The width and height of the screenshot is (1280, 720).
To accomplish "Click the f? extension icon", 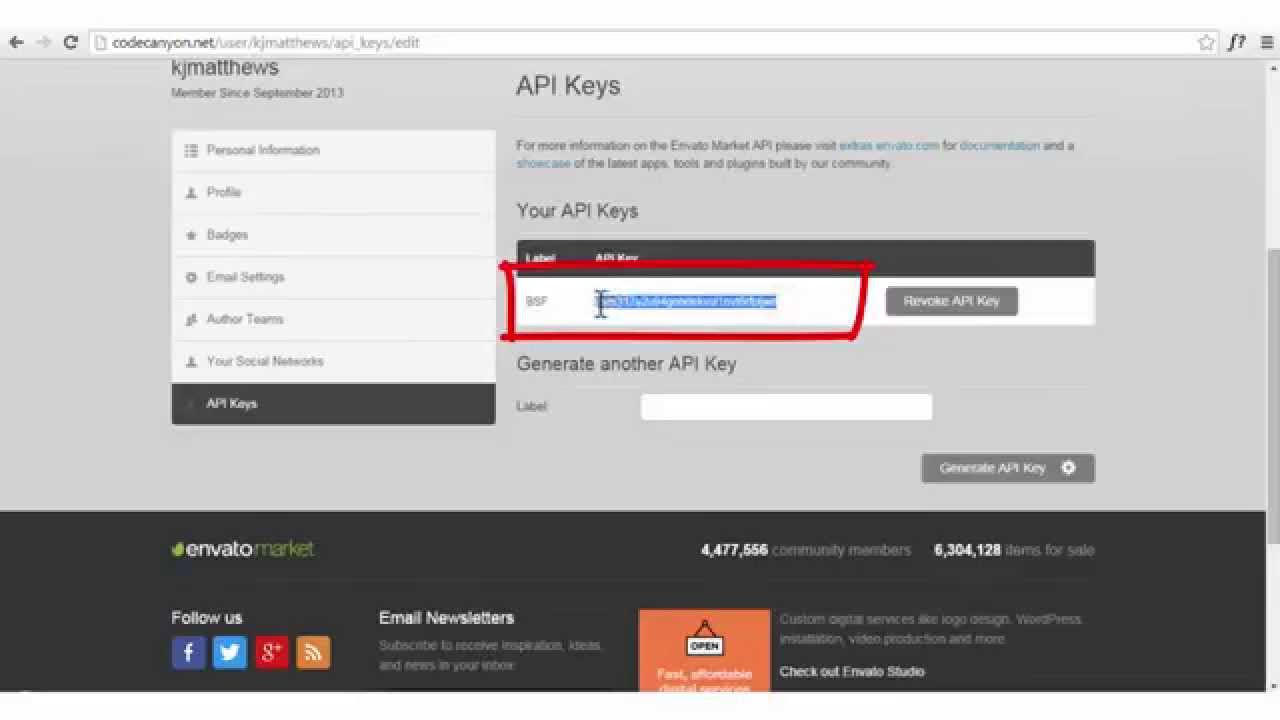I will [1236, 42].
